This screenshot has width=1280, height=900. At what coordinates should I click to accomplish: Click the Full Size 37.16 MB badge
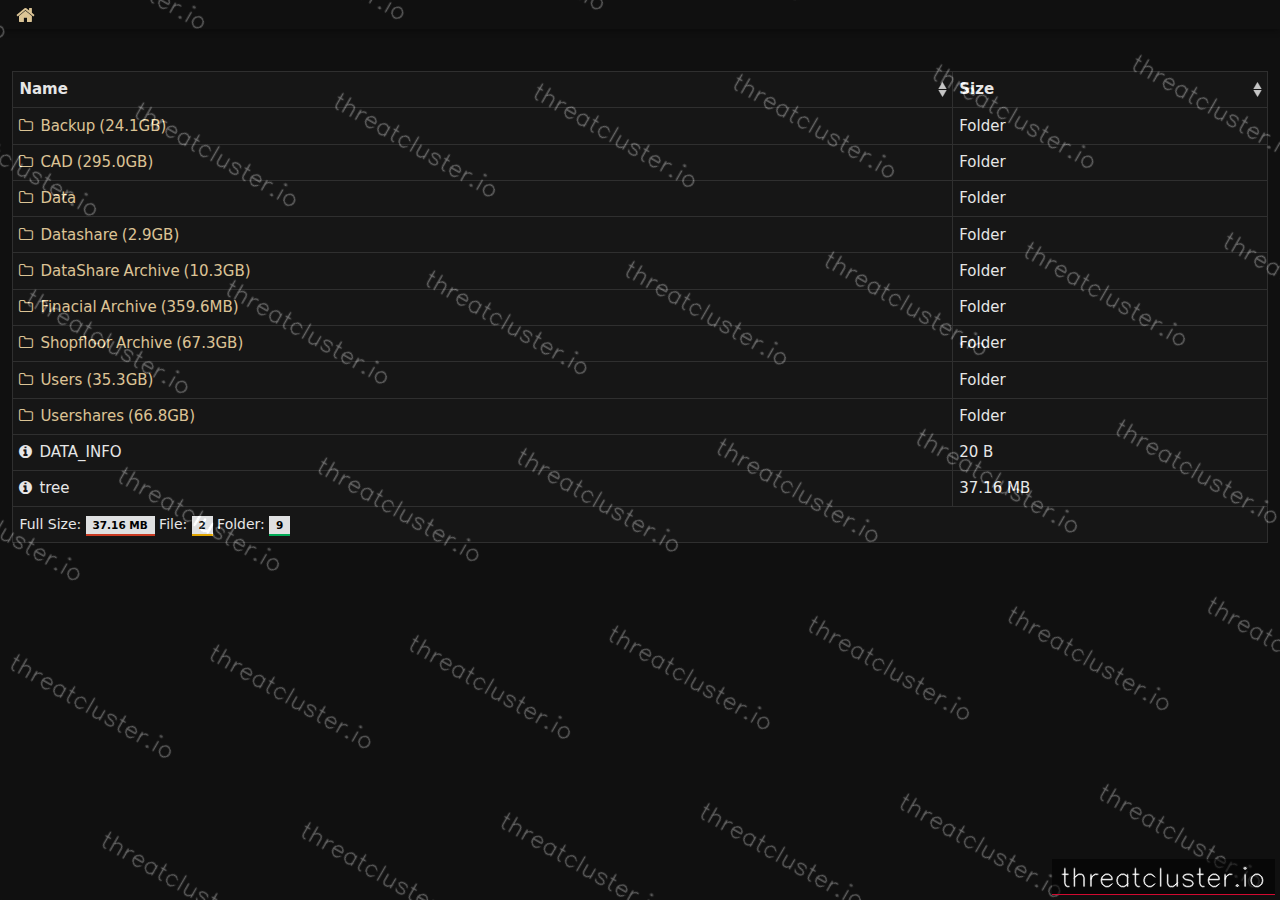coord(120,525)
